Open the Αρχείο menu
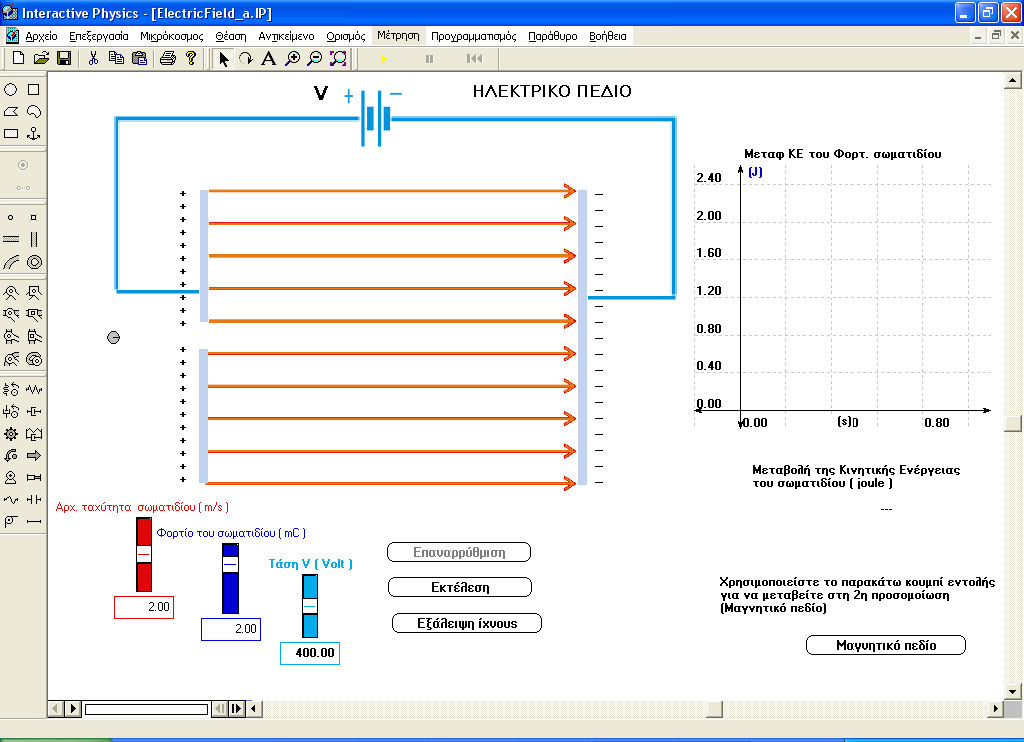 pos(41,36)
